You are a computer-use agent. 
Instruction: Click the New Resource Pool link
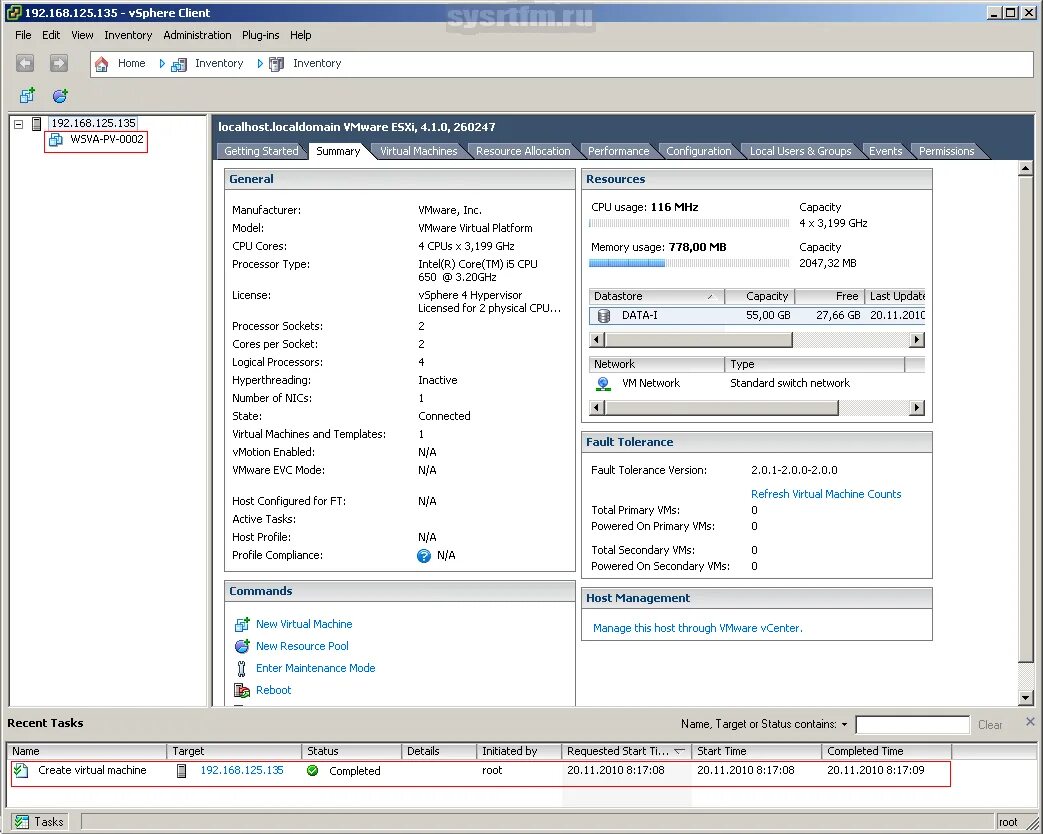pos(302,646)
